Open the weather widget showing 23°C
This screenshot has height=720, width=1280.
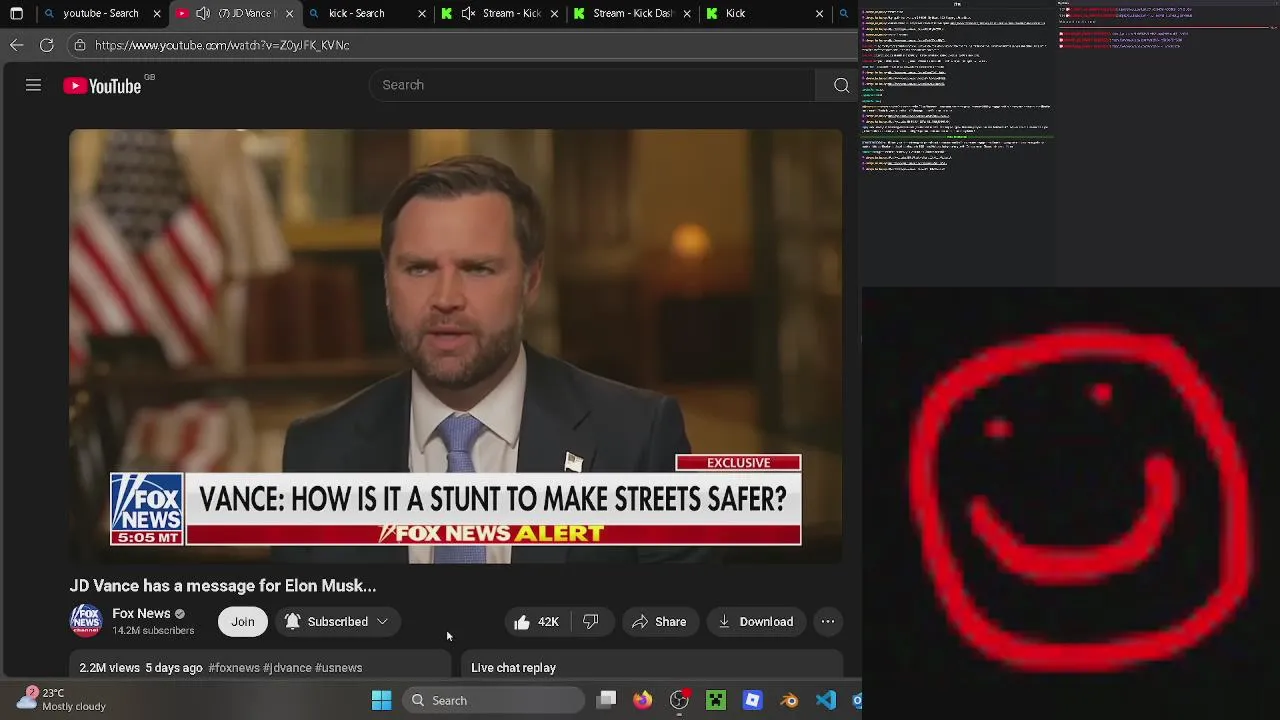(62, 699)
